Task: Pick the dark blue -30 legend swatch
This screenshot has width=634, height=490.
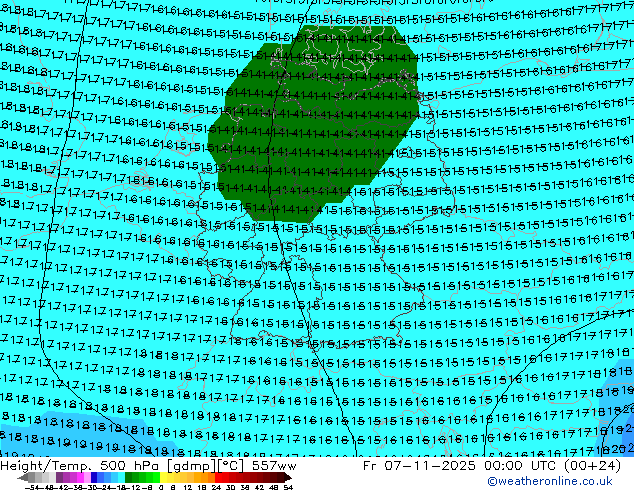Action: point(94,478)
